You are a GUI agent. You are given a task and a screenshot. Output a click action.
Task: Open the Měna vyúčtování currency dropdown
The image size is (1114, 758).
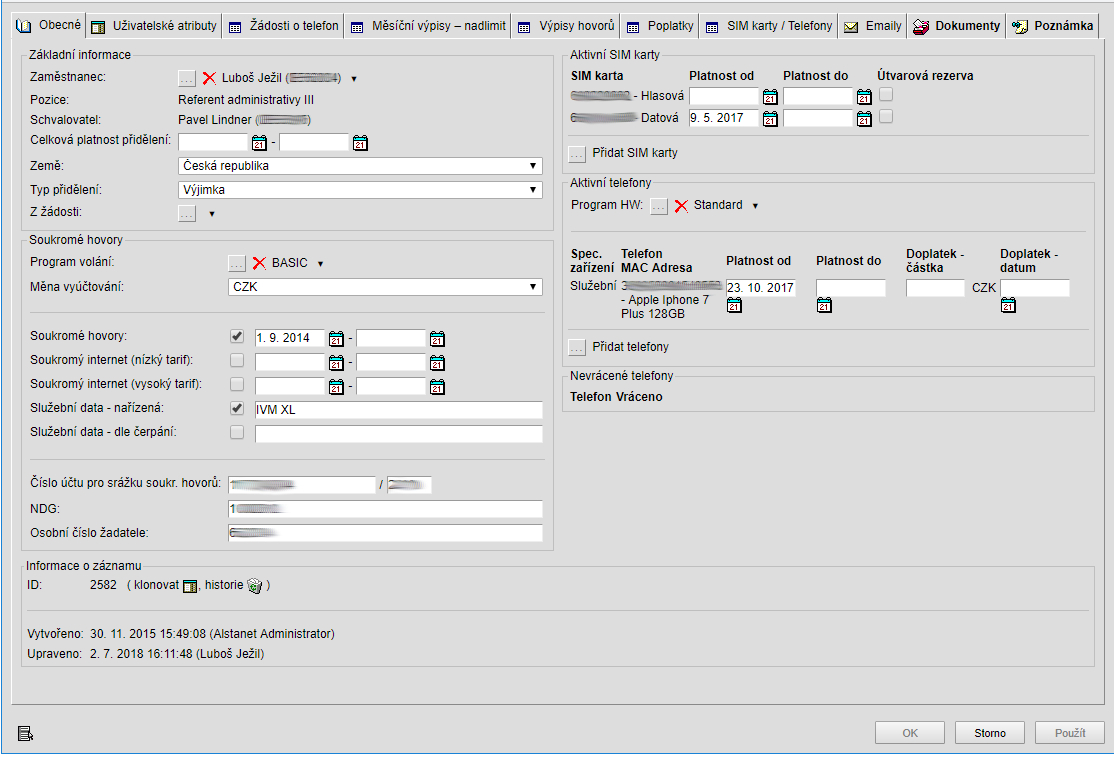(x=385, y=288)
